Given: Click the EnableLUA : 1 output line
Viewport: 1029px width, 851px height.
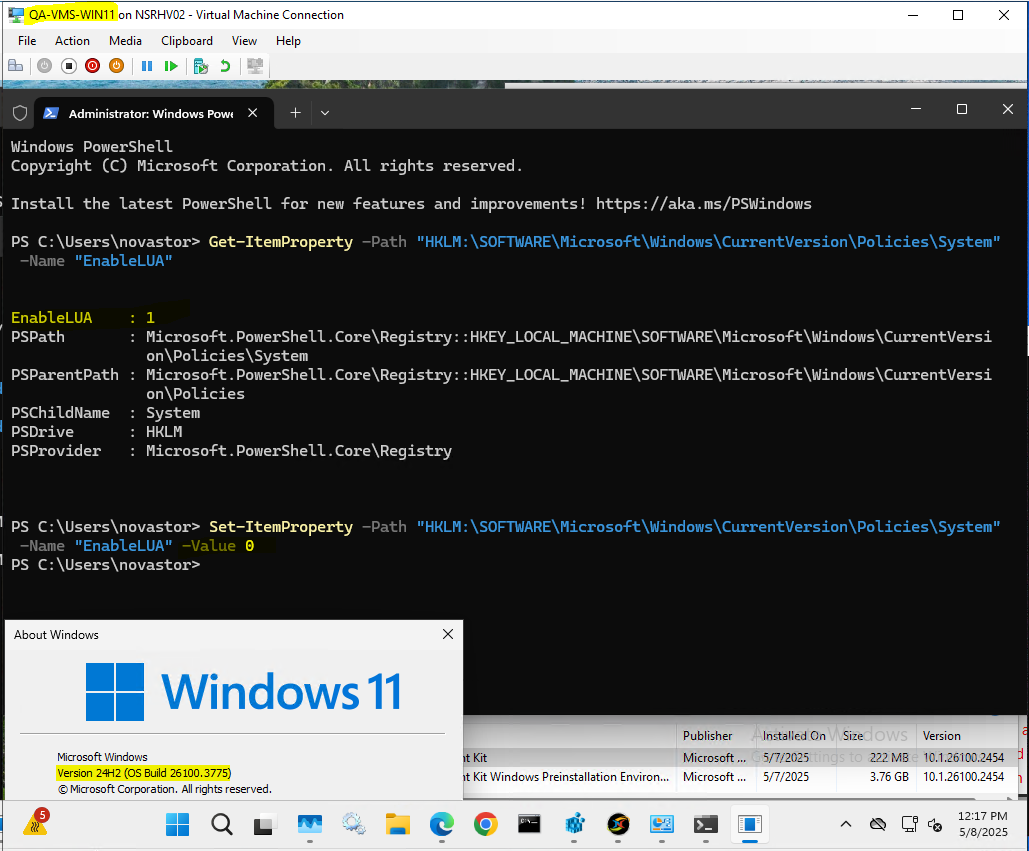Looking at the screenshot, I should (83, 318).
